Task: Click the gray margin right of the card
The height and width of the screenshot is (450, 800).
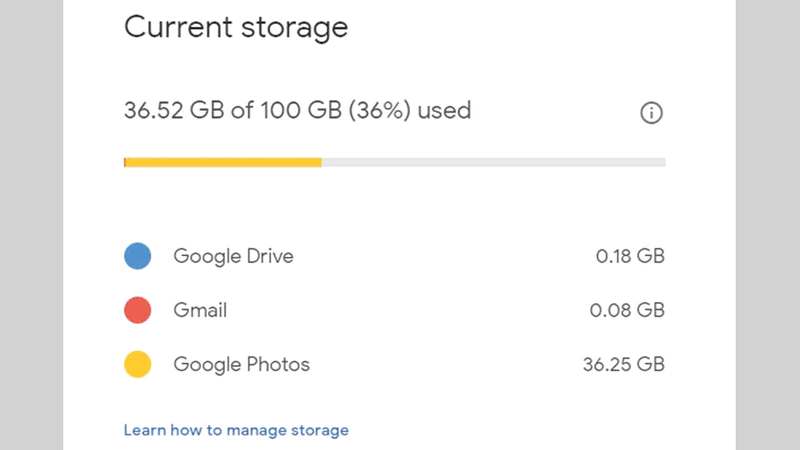Action: (x=768, y=225)
